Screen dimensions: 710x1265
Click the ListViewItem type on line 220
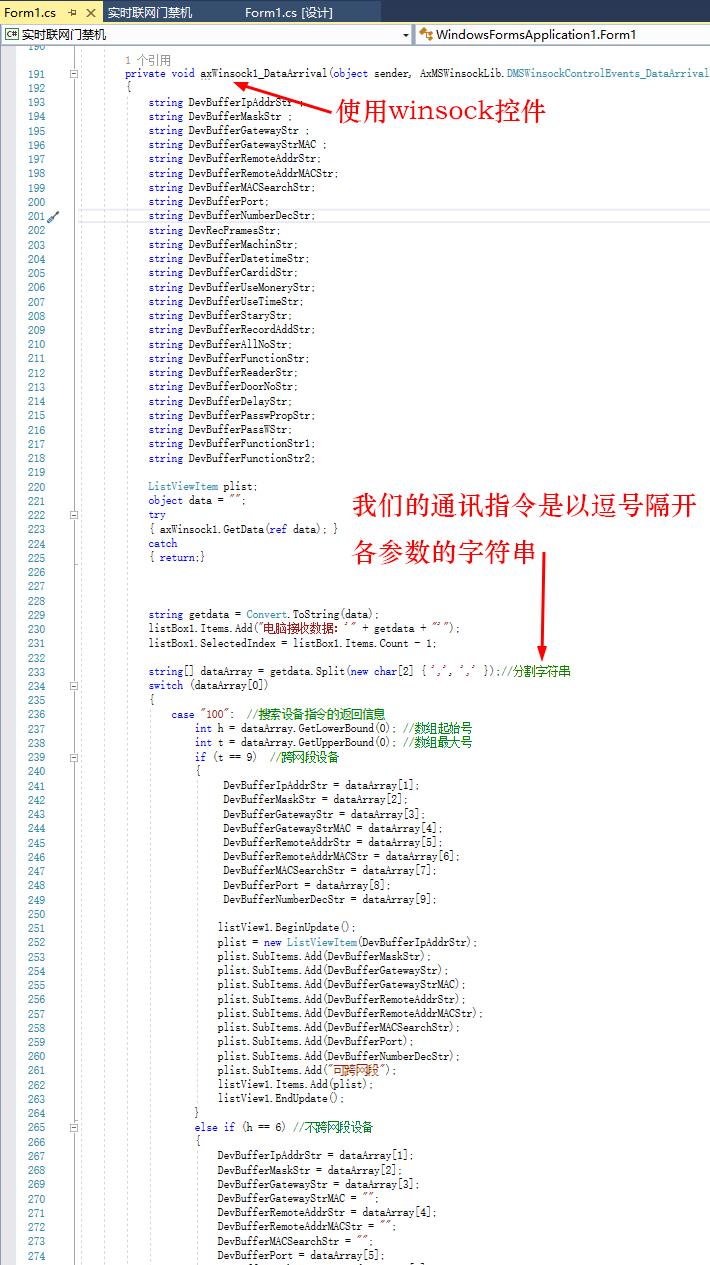coord(186,486)
